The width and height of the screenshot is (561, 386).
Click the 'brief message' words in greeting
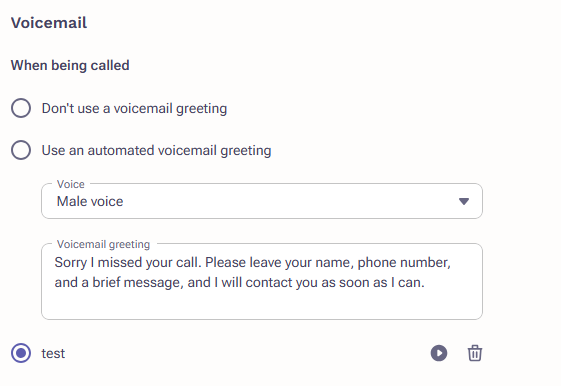tap(138, 283)
